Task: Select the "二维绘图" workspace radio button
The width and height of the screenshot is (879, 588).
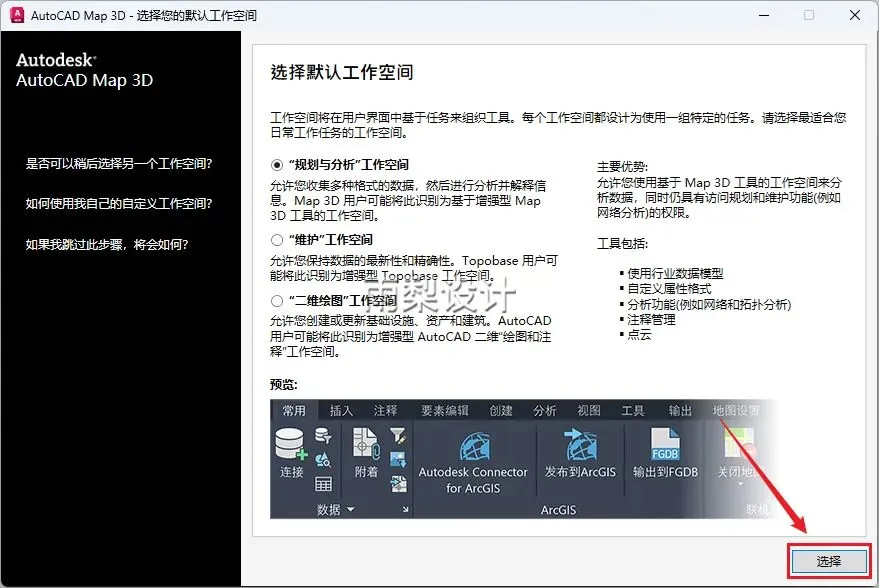Action: (x=276, y=301)
